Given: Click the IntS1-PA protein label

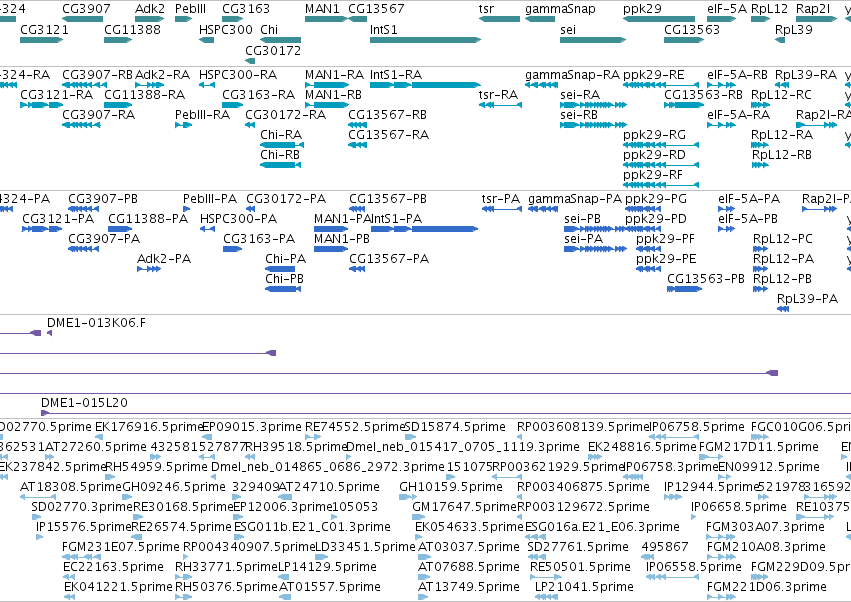Looking at the screenshot, I should pyautogui.click(x=396, y=219).
